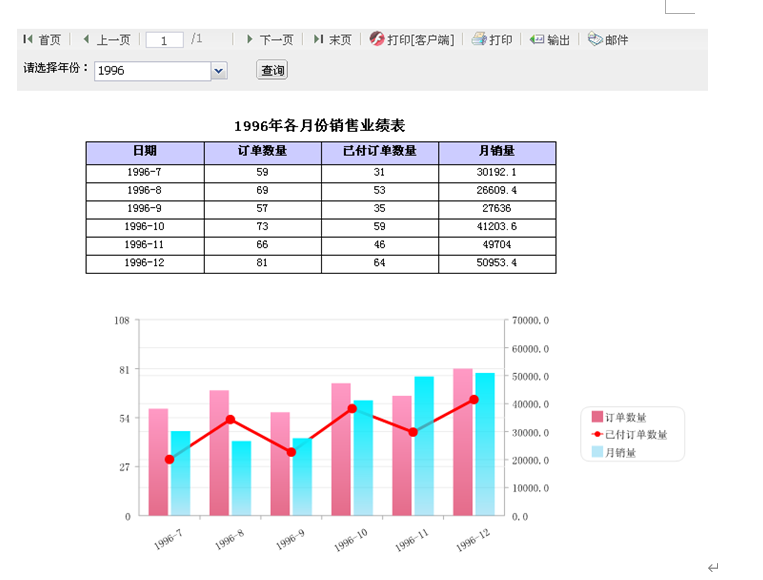Viewport: 763px width, 580px height.
Task: Click the 月销量 cyan legend swatch
Action: (x=597, y=452)
